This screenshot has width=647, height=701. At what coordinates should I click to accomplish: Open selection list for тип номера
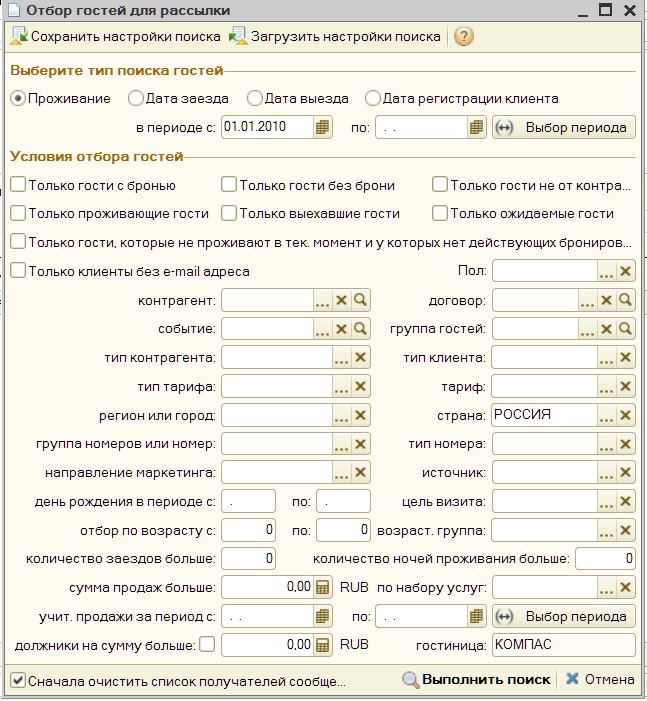coord(606,444)
